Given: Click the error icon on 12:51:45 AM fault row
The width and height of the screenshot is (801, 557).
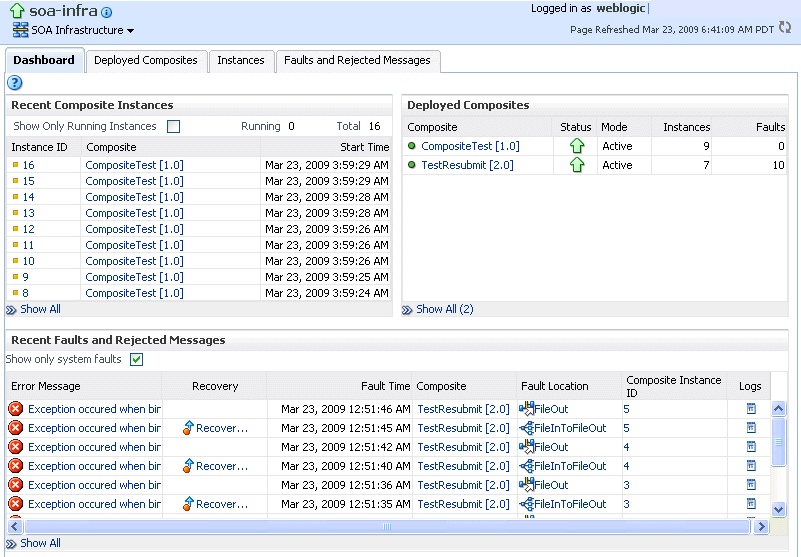Looking at the screenshot, I should coord(16,428).
